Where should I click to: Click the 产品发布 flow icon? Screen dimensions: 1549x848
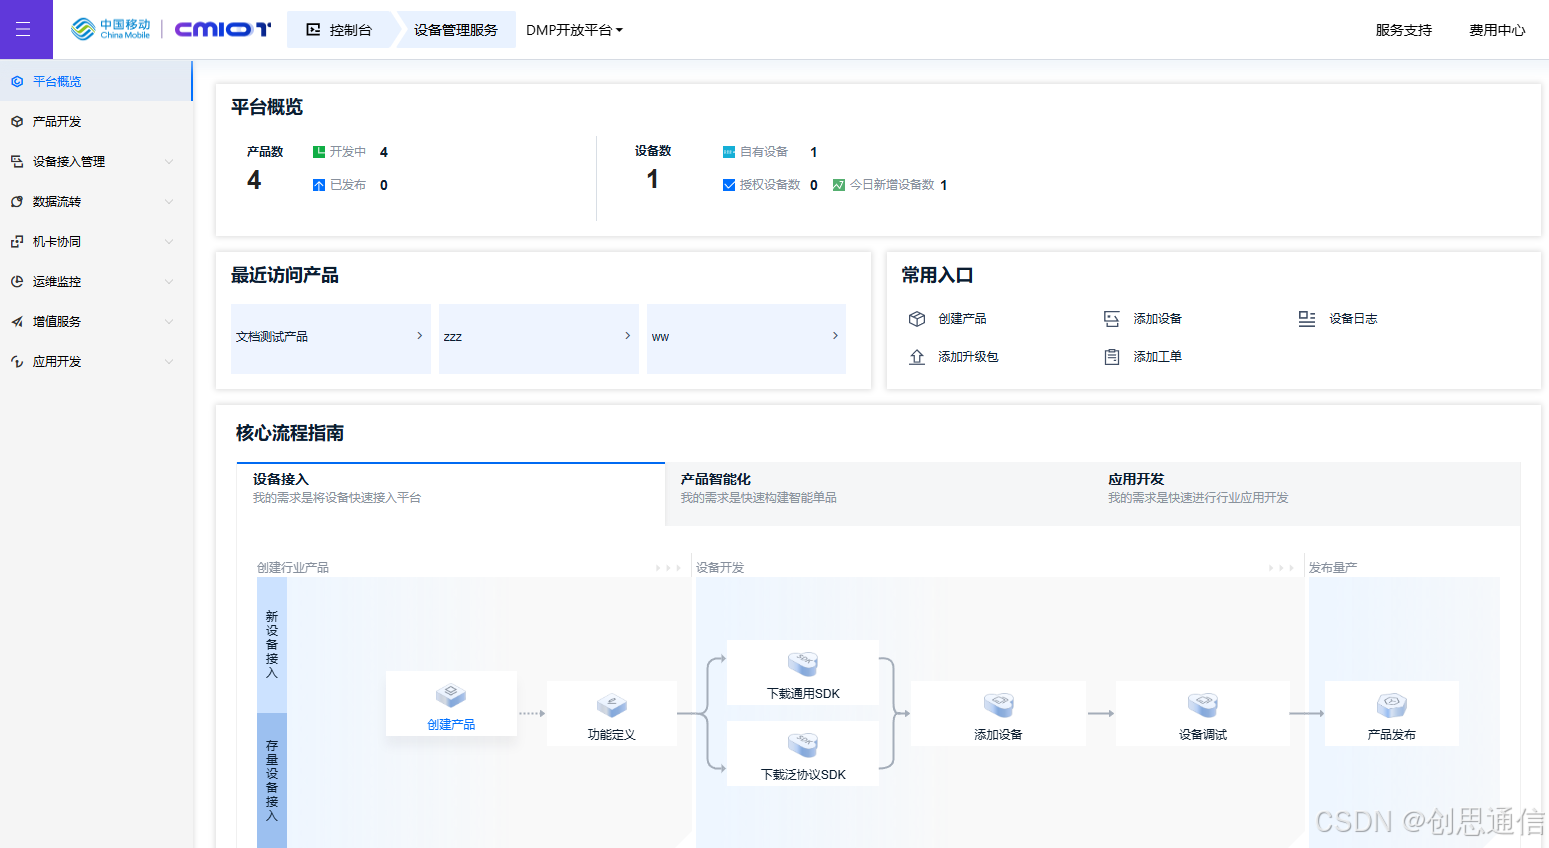(1391, 703)
